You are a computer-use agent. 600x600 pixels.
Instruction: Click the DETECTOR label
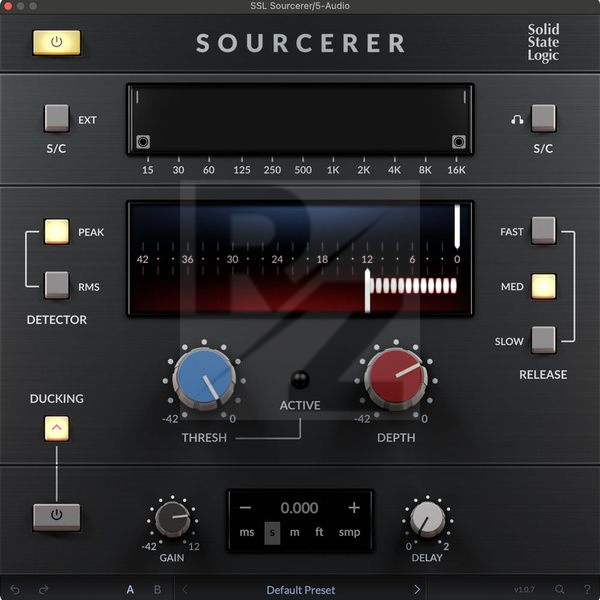click(57, 320)
